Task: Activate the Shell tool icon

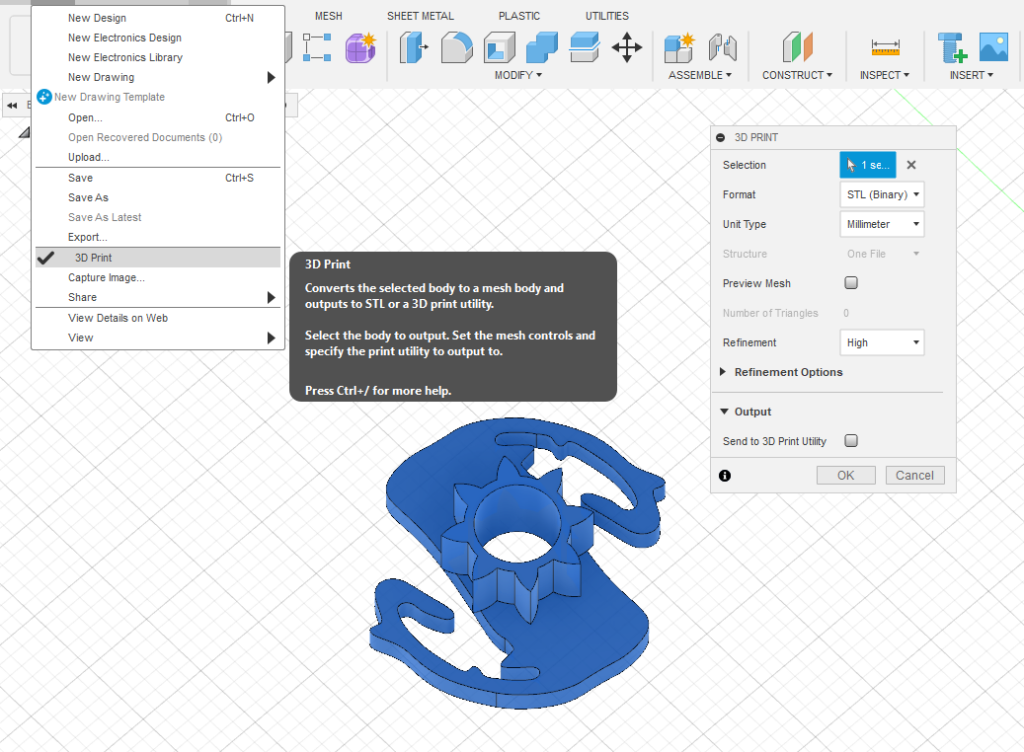Action: point(499,47)
